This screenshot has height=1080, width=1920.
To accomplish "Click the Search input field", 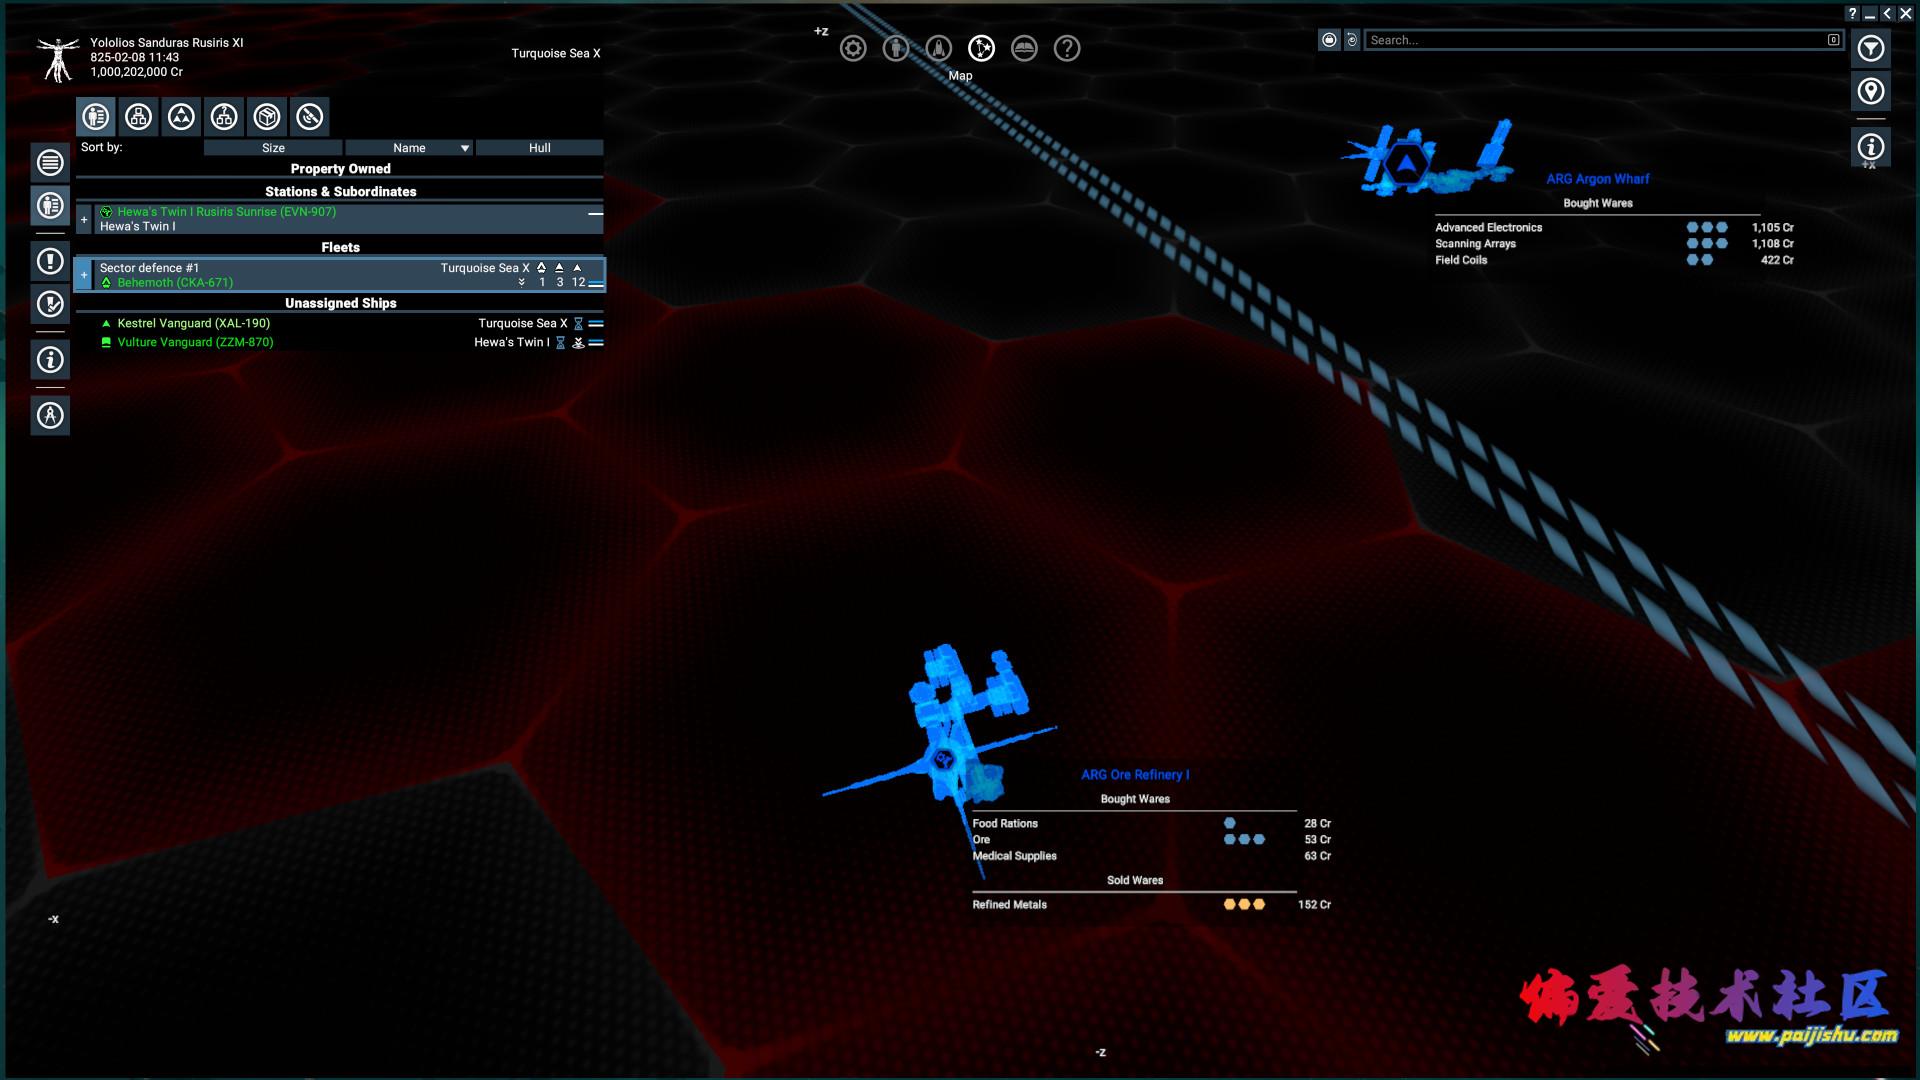I will pyautogui.click(x=1604, y=40).
